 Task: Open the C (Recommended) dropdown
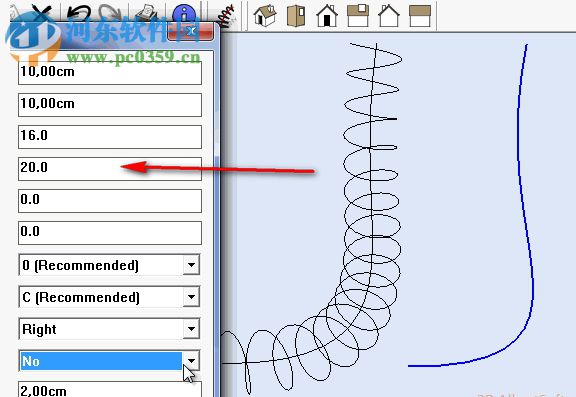click(x=191, y=297)
